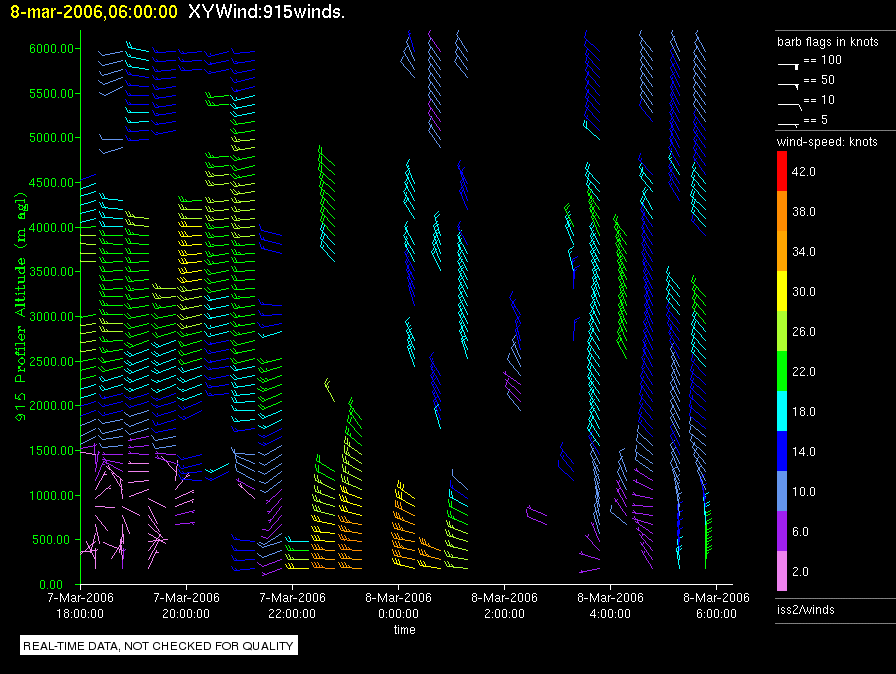Click the 'barb flags in knots' legend heading
The height and width of the screenshot is (674, 896).
pos(827,42)
